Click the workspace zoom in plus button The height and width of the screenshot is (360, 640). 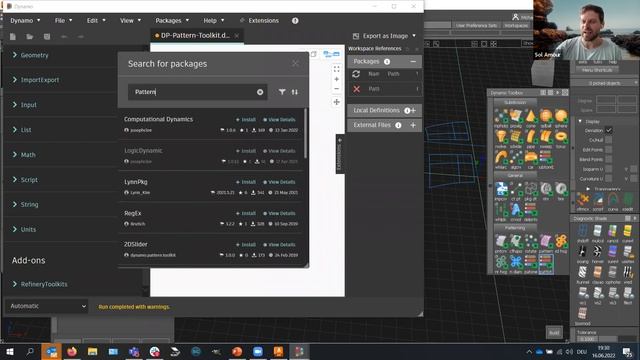tap(336, 79)
